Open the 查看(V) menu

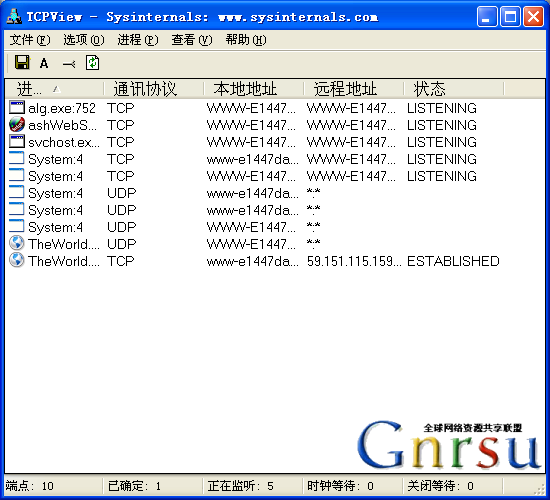click(192, 40)
